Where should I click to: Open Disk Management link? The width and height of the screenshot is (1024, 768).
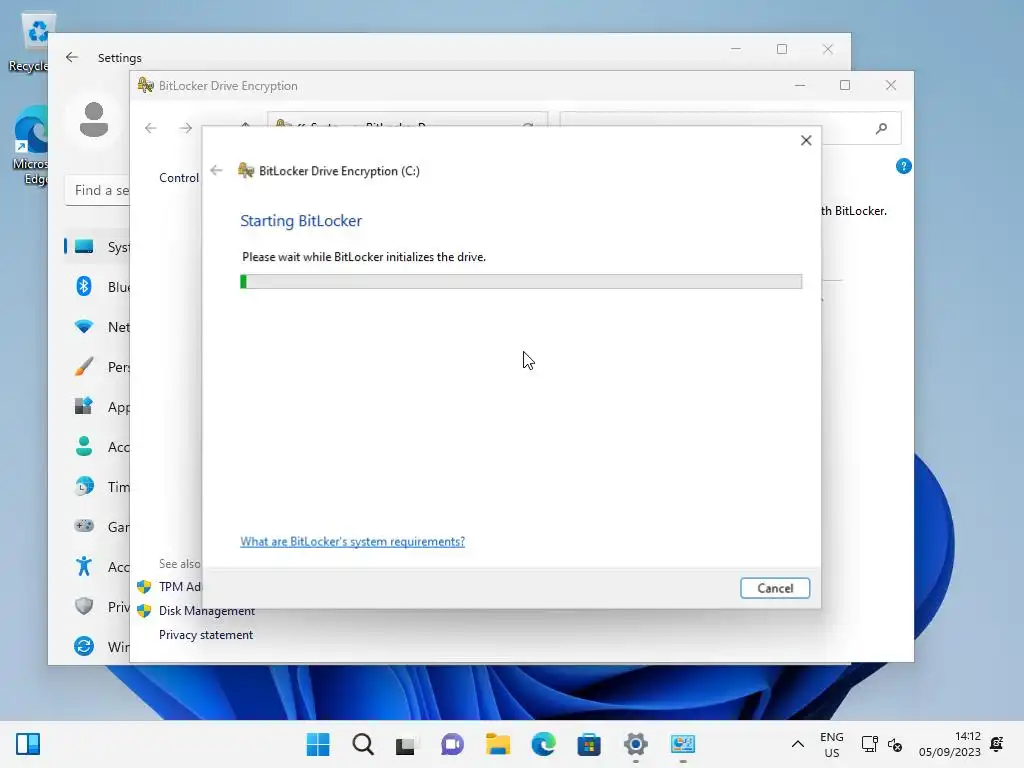[206, 611]
